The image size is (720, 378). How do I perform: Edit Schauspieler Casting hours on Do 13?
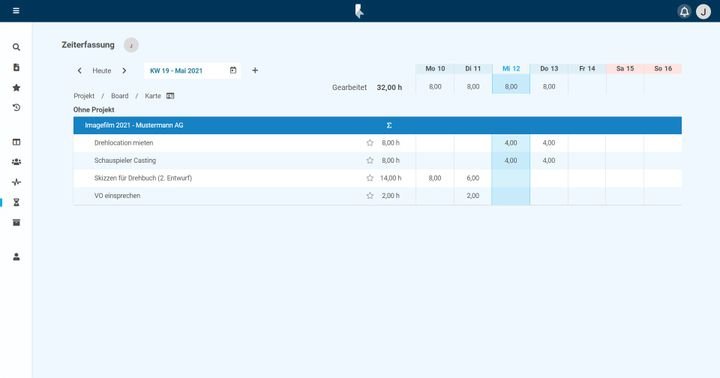click(x=549, y=160)
